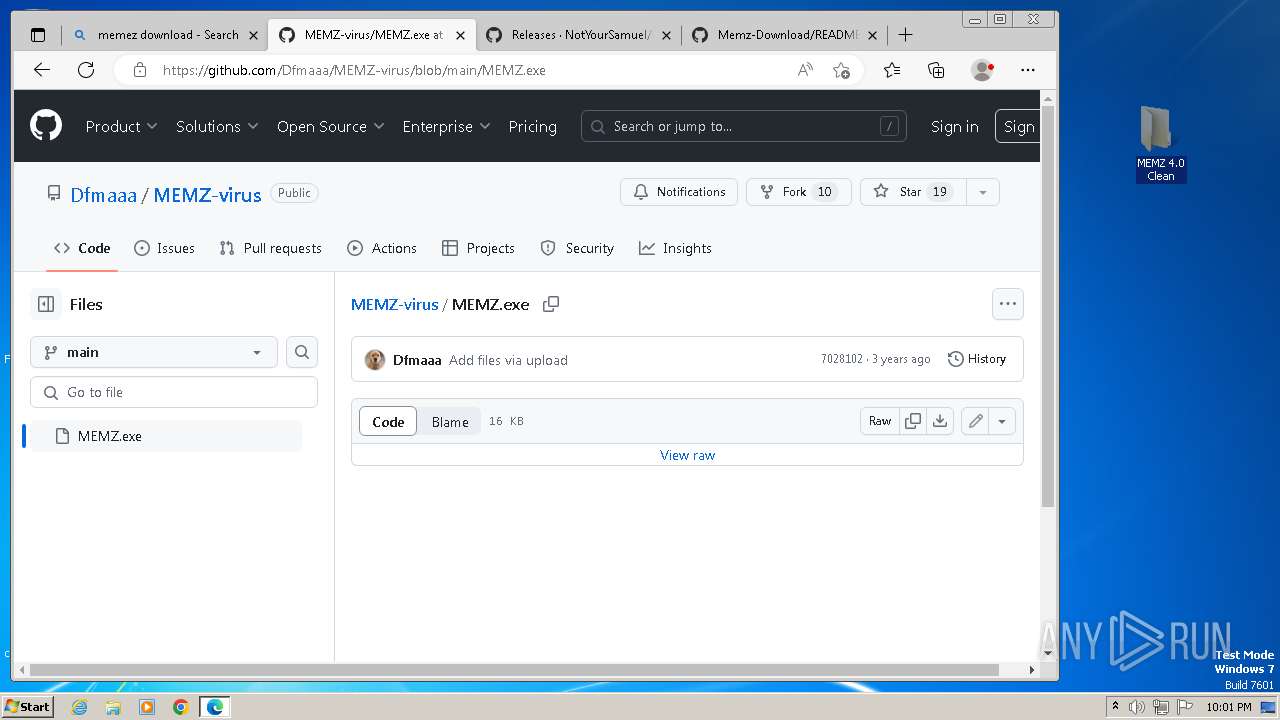Viewport: 1280px width, 720px height.
Task: Expand the Product menu
Action: (x=121, y=126)
